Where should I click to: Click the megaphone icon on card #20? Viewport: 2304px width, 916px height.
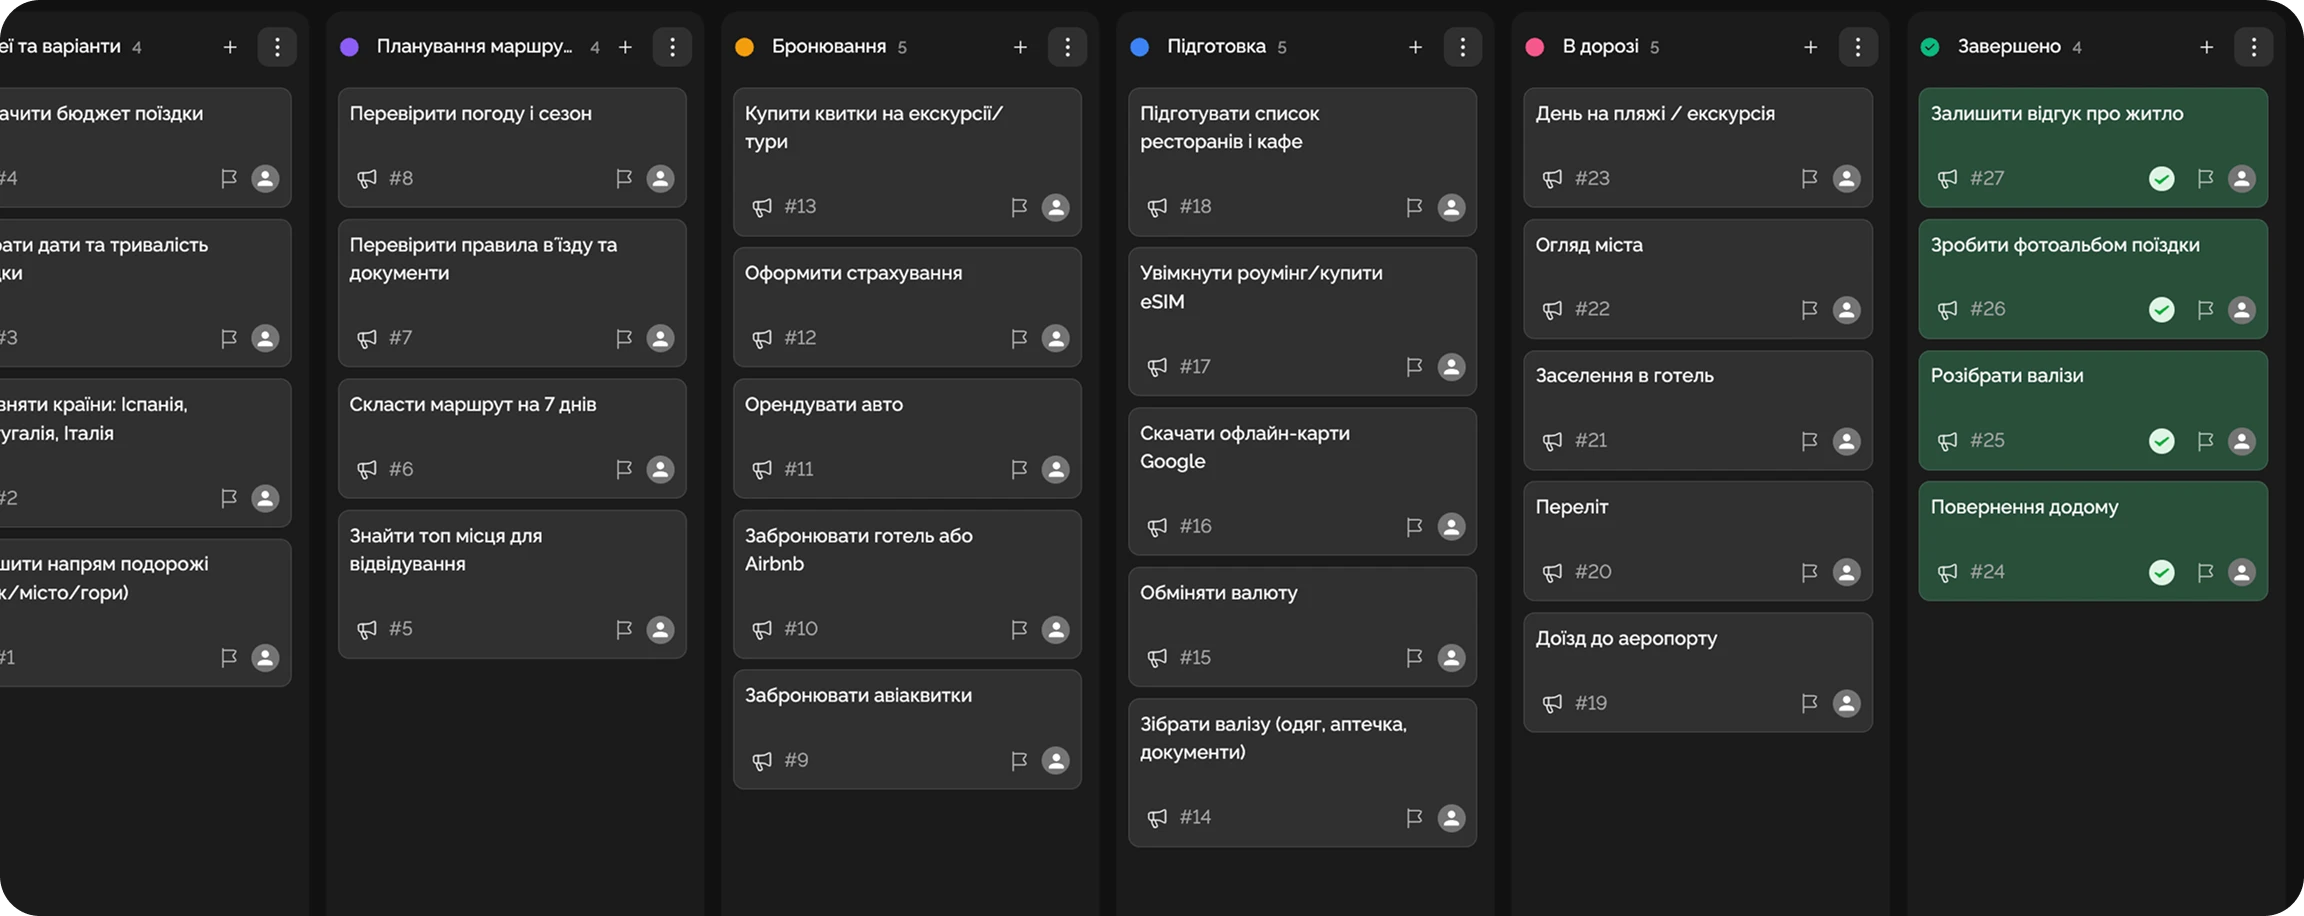coord(1552,572)
